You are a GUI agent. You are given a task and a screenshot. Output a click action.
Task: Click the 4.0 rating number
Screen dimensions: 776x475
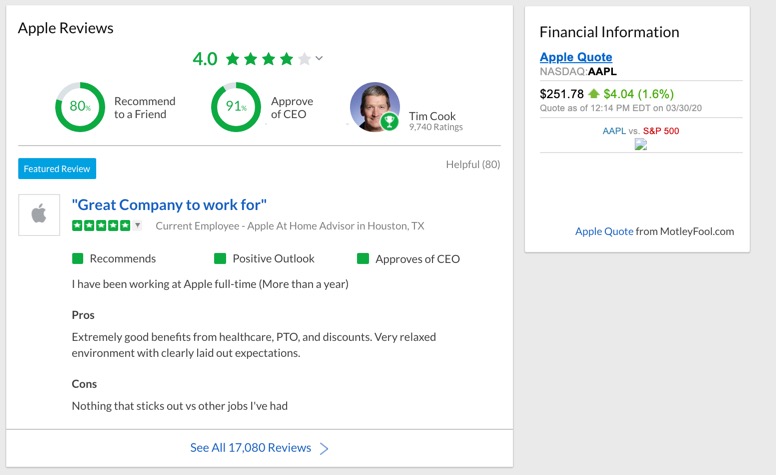205,59
